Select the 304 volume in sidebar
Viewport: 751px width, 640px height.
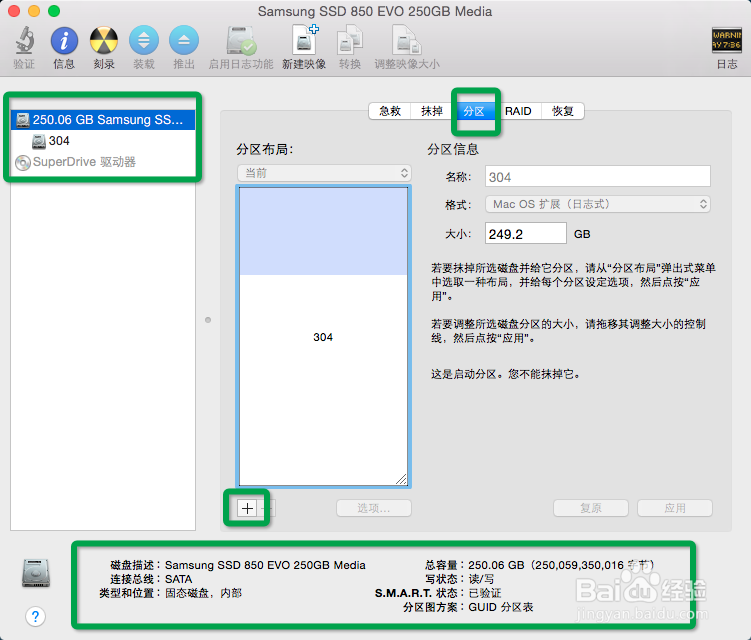[103, 141]
